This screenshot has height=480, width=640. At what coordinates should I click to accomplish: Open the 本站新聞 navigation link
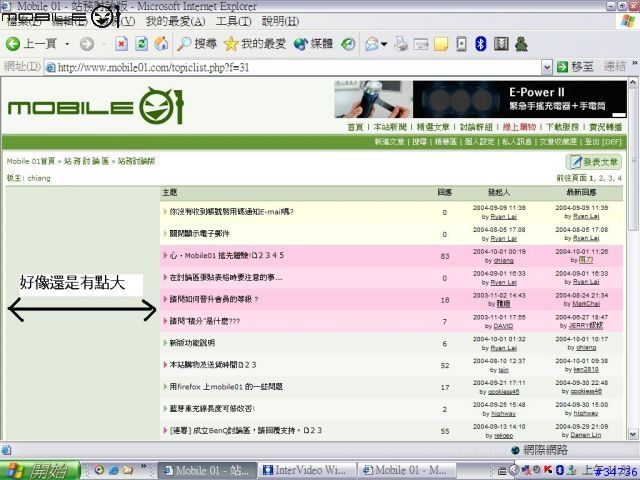pos(390,127)
